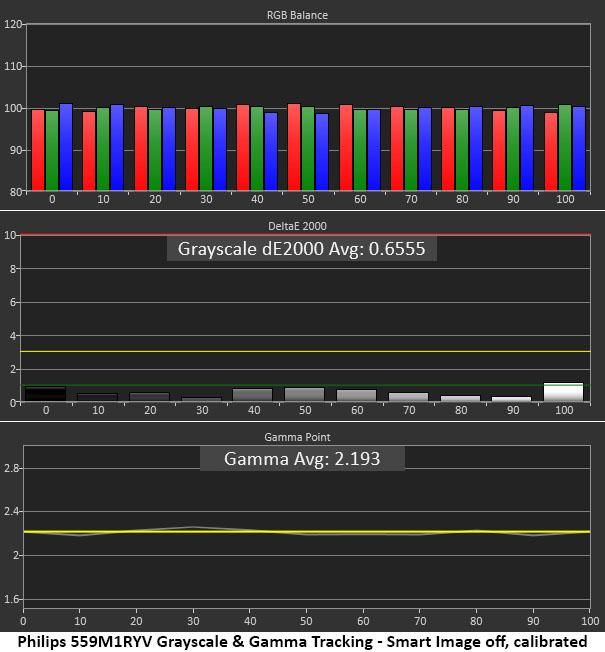
Task: Click the red limit line at DeltaE 10
Action: click(306, 235)
